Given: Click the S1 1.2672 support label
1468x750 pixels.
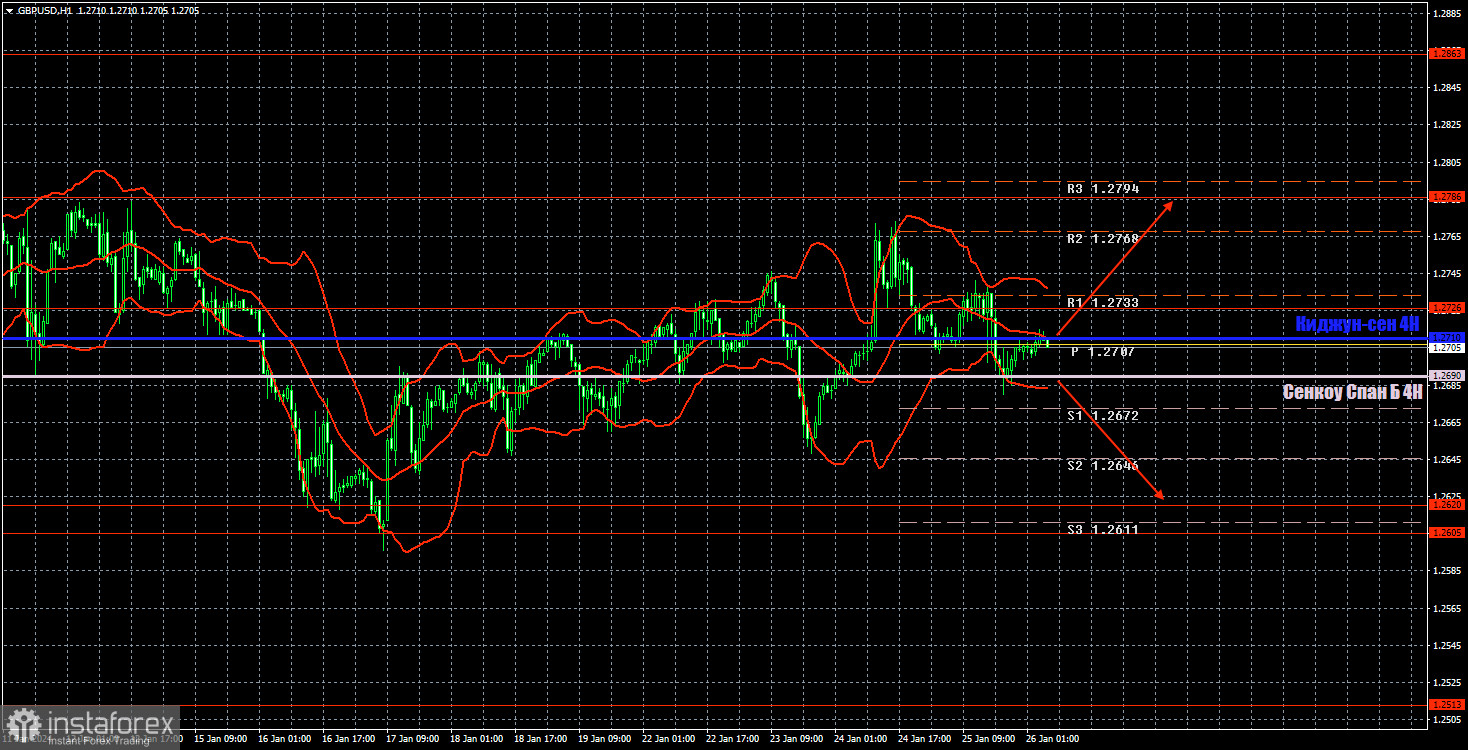Looking at the screenshot, I should pos(1102,415).
